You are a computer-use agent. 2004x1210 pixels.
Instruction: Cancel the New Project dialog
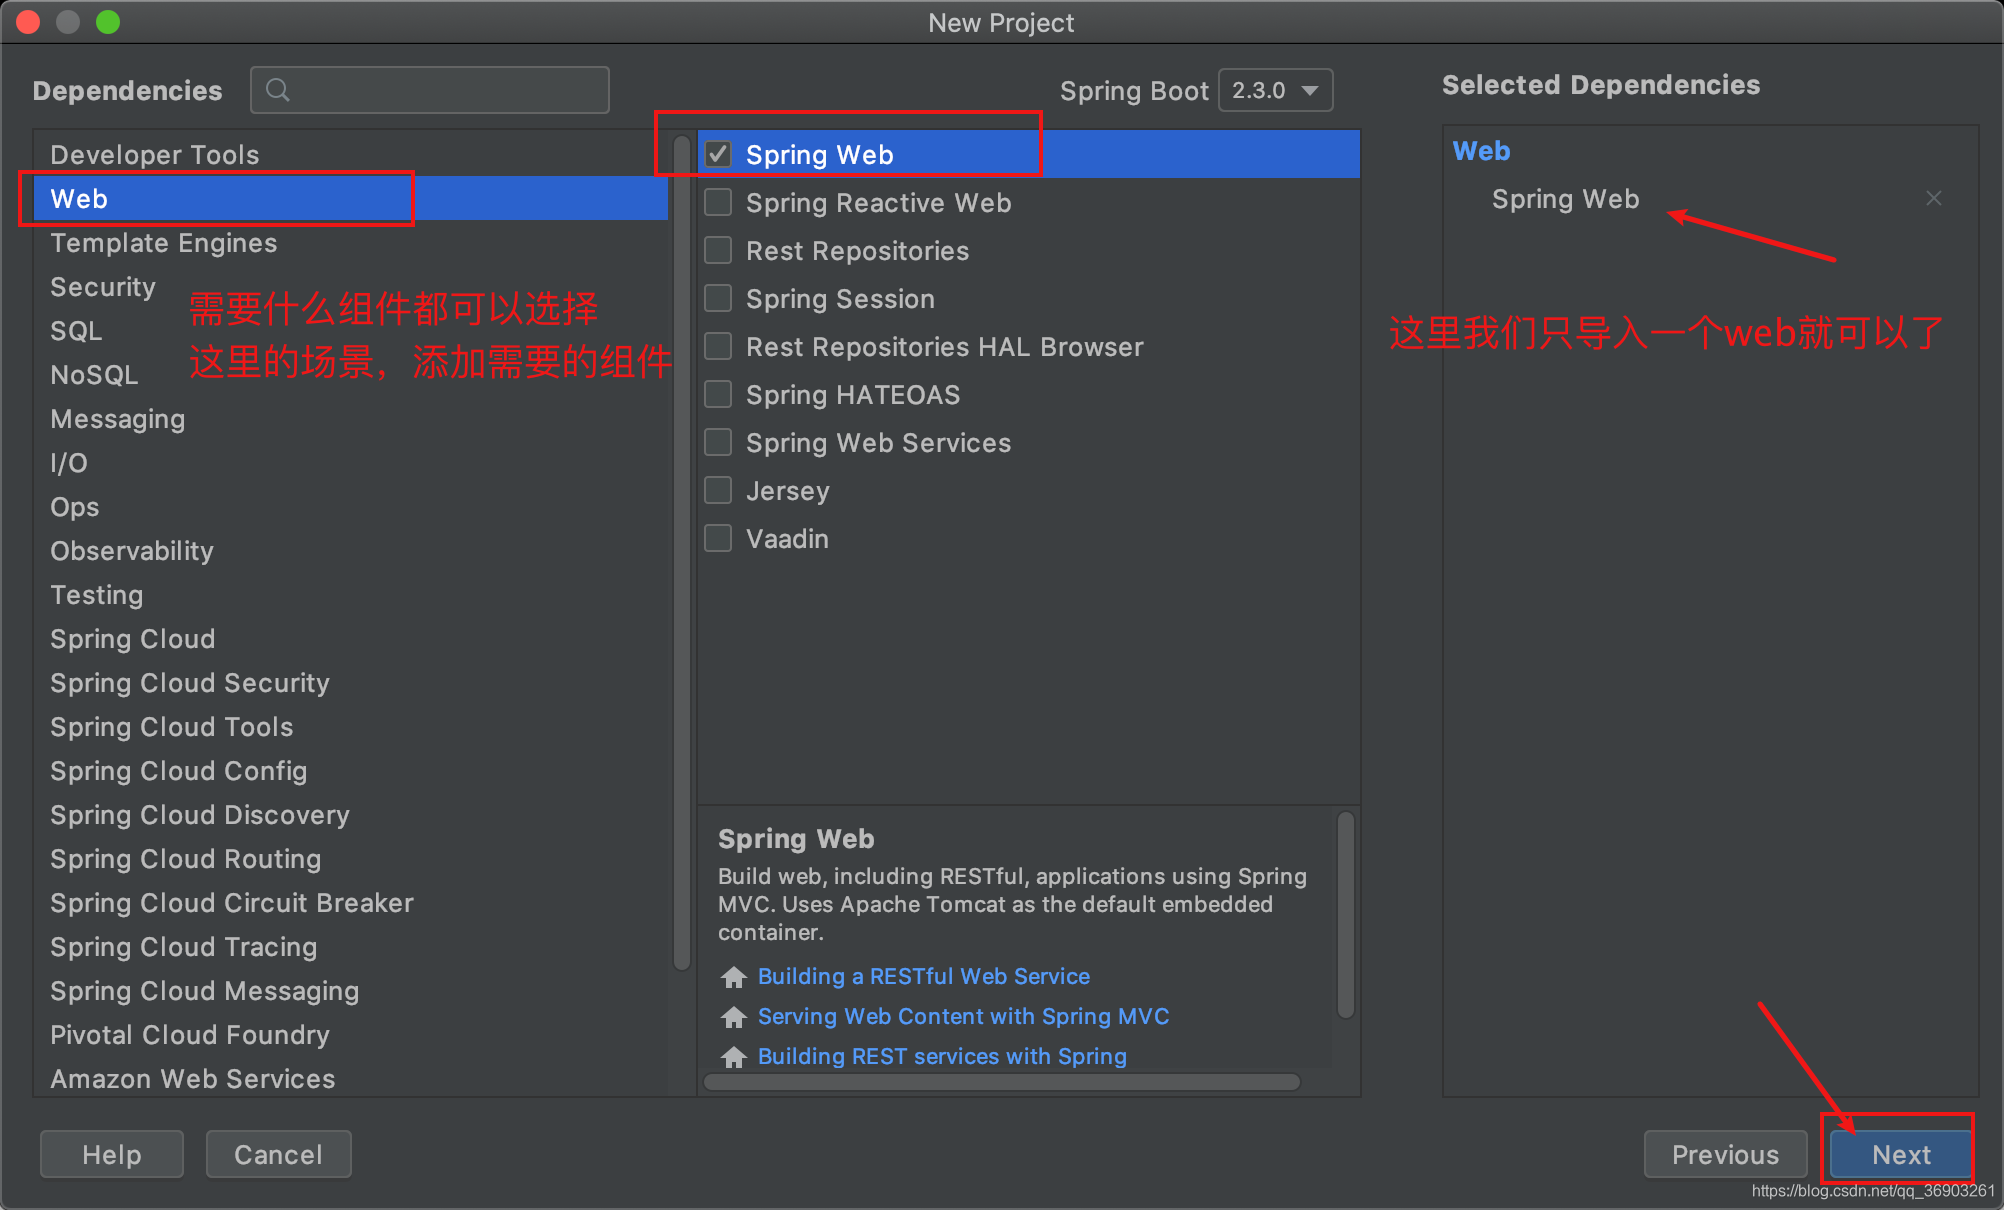[278, 1154]
